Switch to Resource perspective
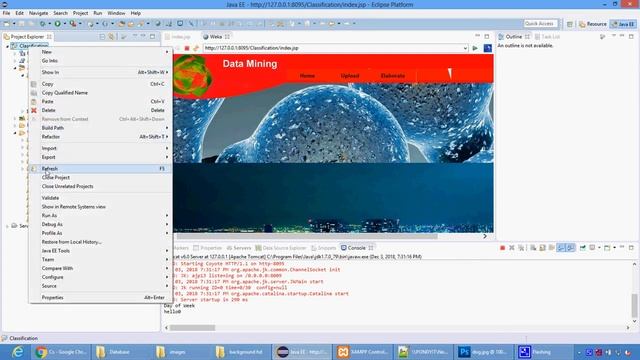This screenshot has height=360, width=640. click(x=593, y=24)
